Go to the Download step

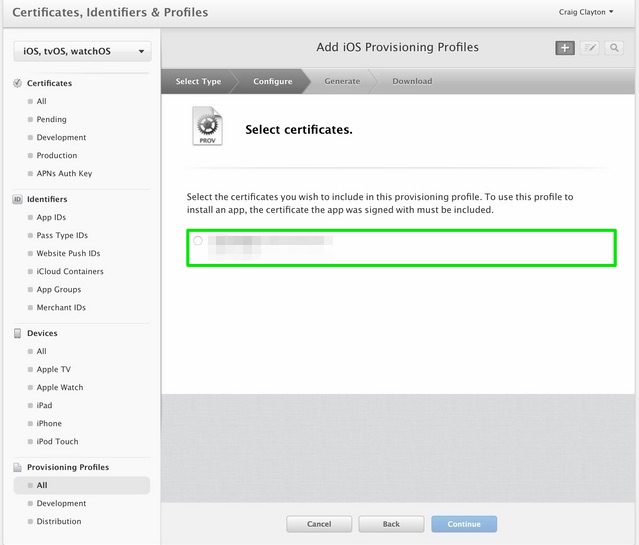(x=412, y=81)
